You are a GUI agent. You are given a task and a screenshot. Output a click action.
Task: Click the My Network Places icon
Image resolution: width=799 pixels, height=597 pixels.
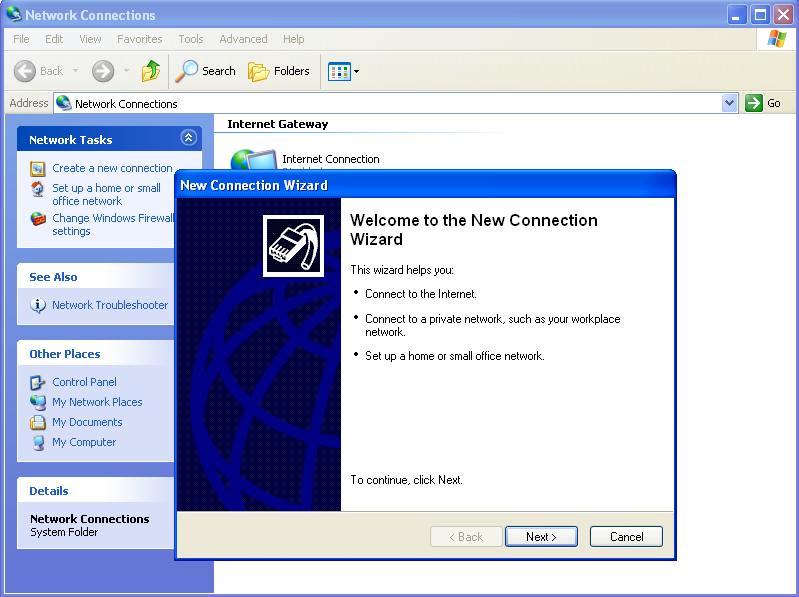[37, 402]
